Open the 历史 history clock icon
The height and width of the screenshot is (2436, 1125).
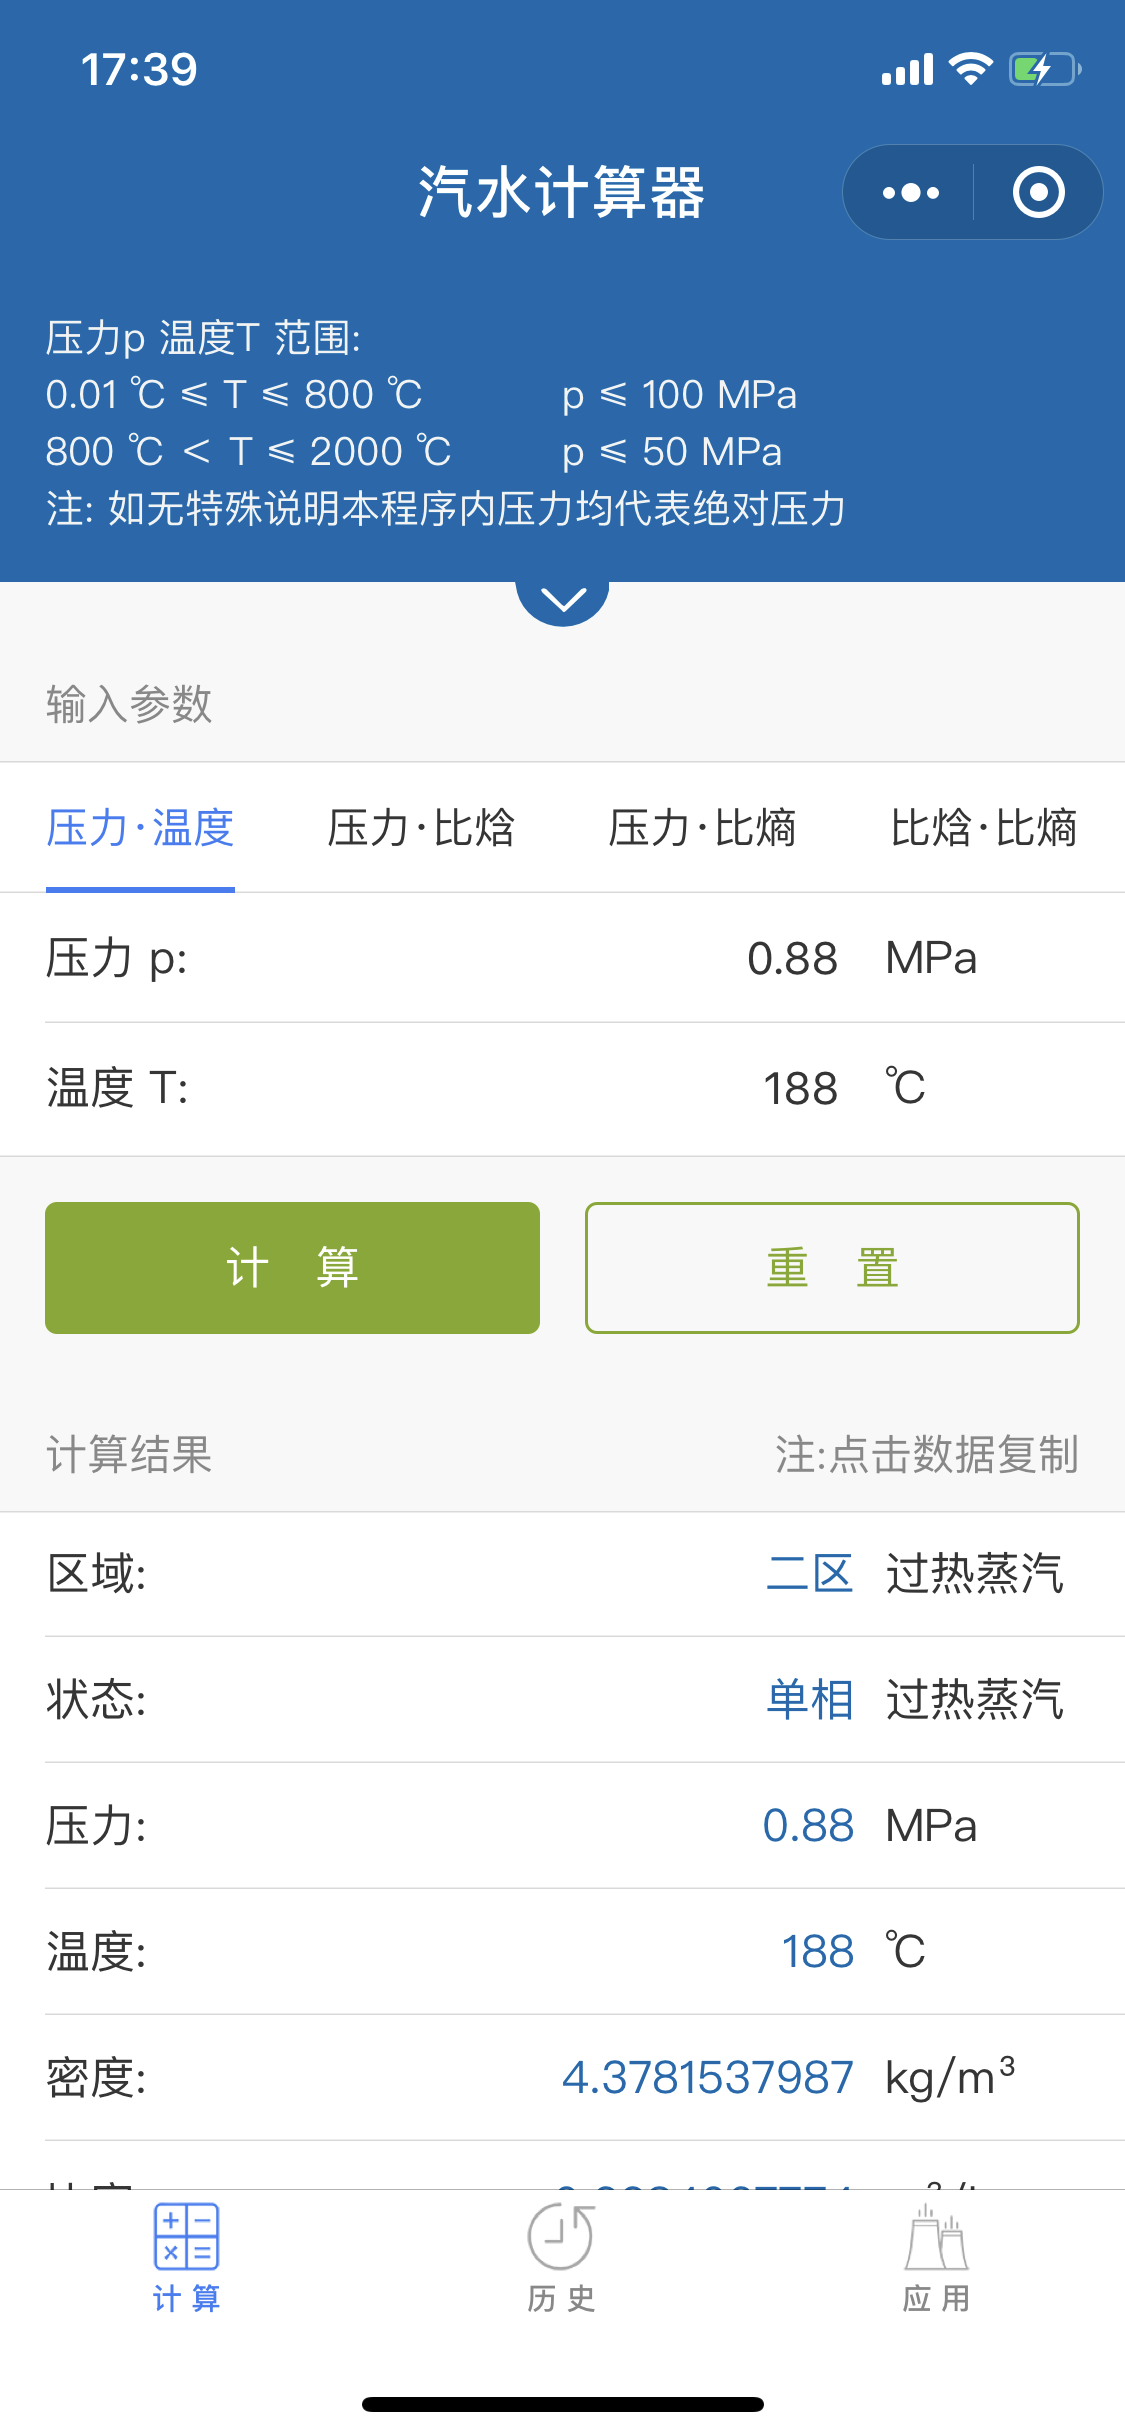coord(561,2236)
